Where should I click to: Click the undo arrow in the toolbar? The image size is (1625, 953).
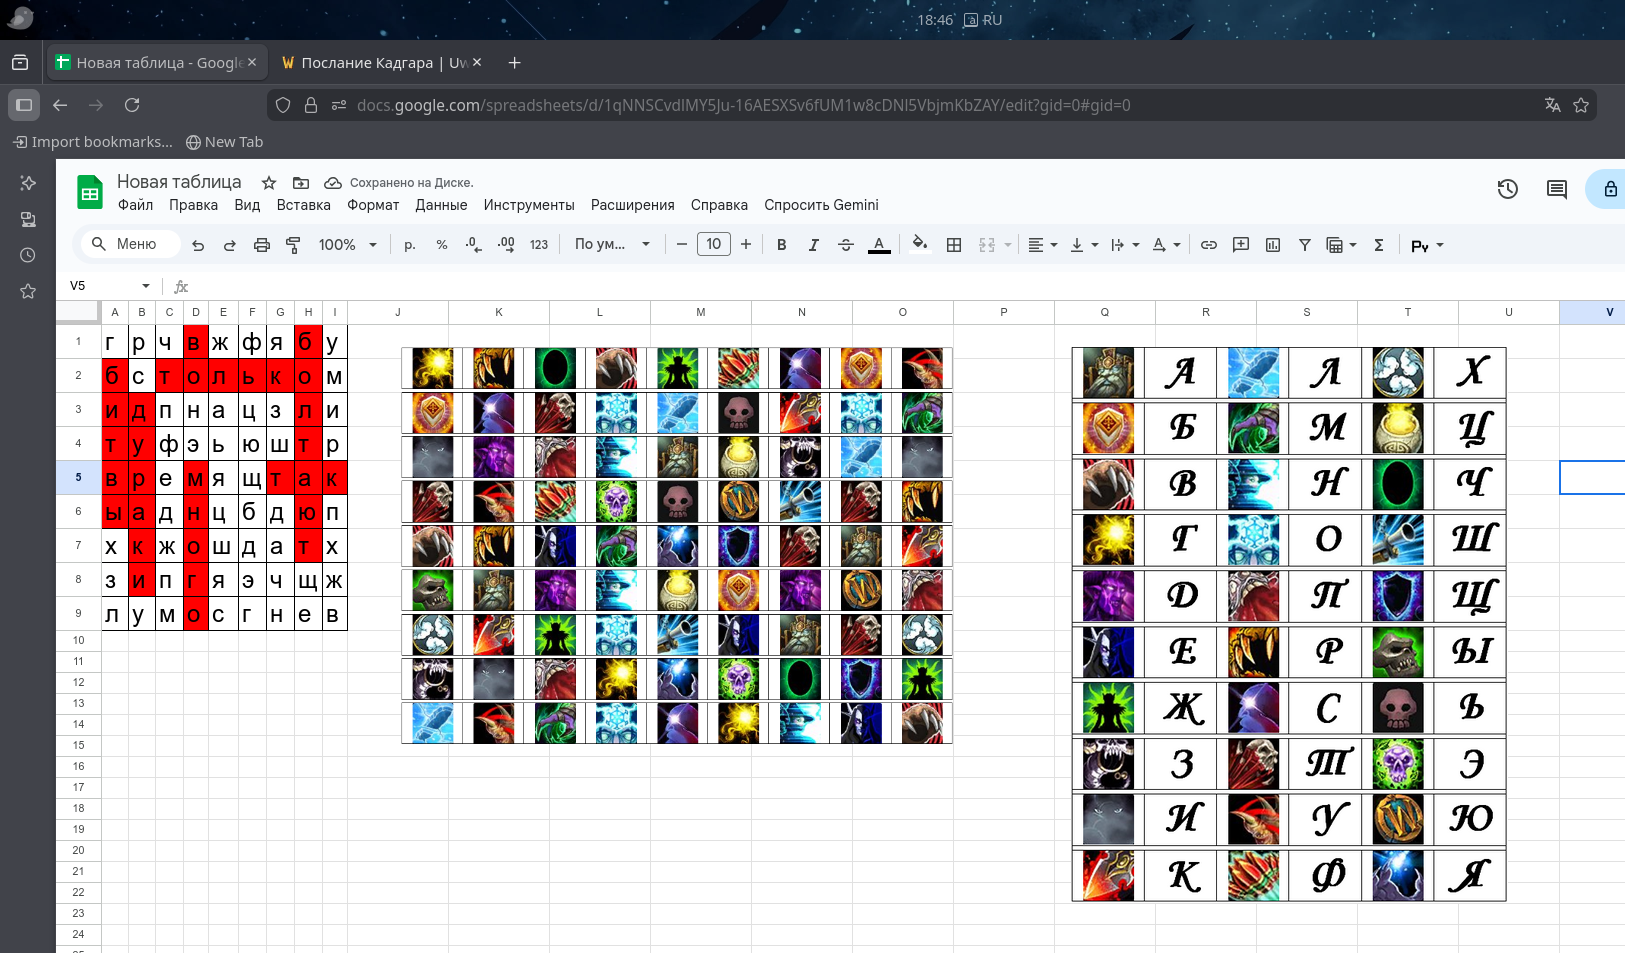click(198, 245)
